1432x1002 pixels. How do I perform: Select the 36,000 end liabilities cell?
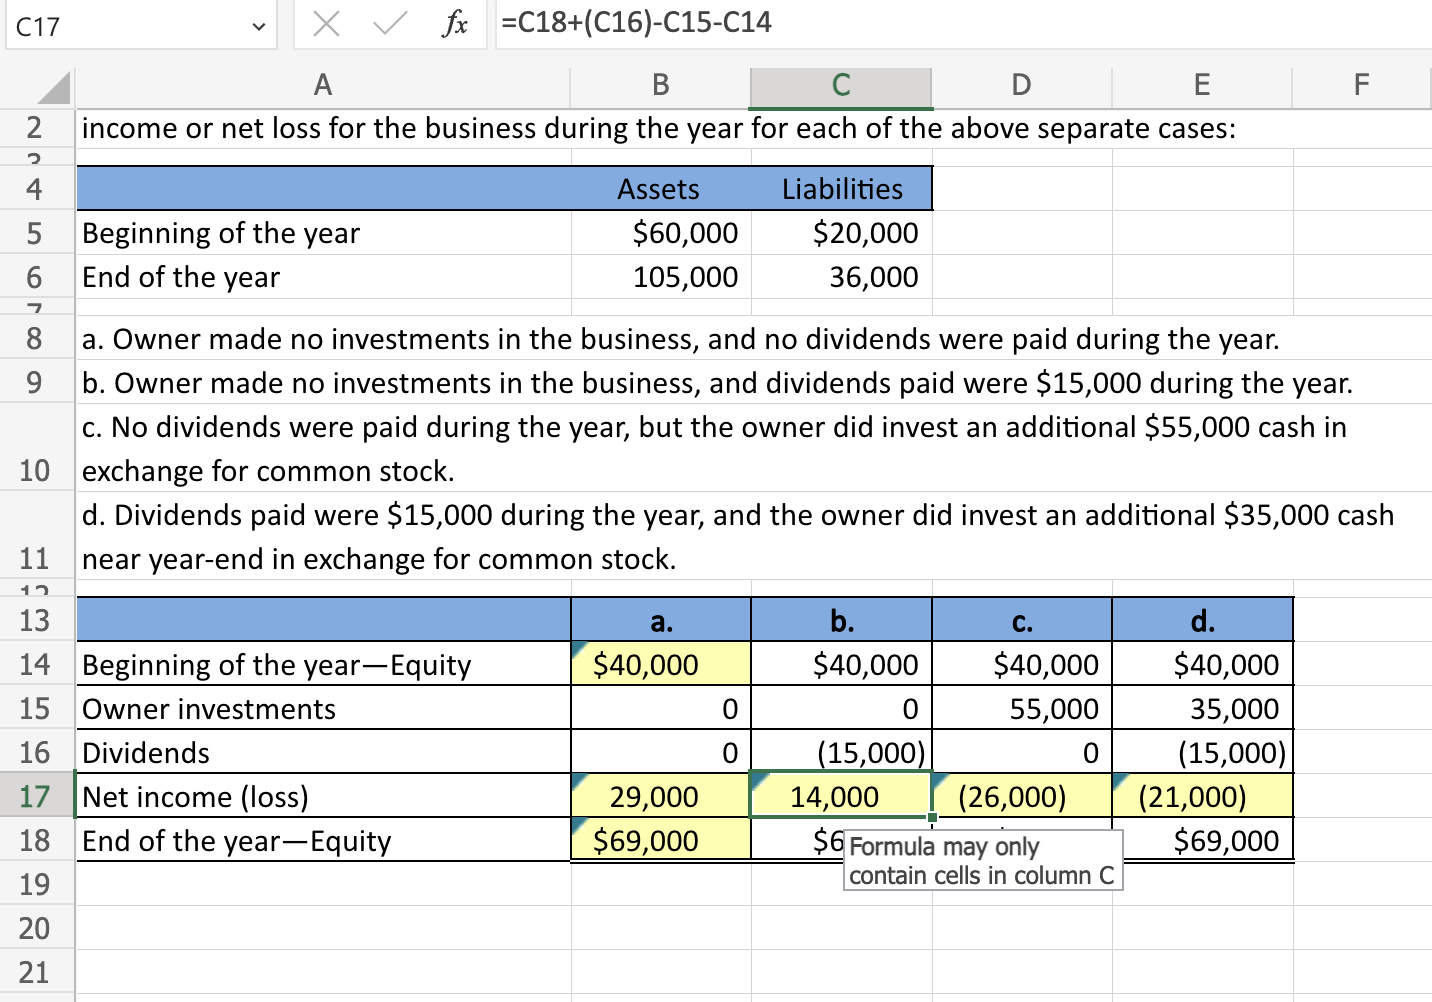841,277
